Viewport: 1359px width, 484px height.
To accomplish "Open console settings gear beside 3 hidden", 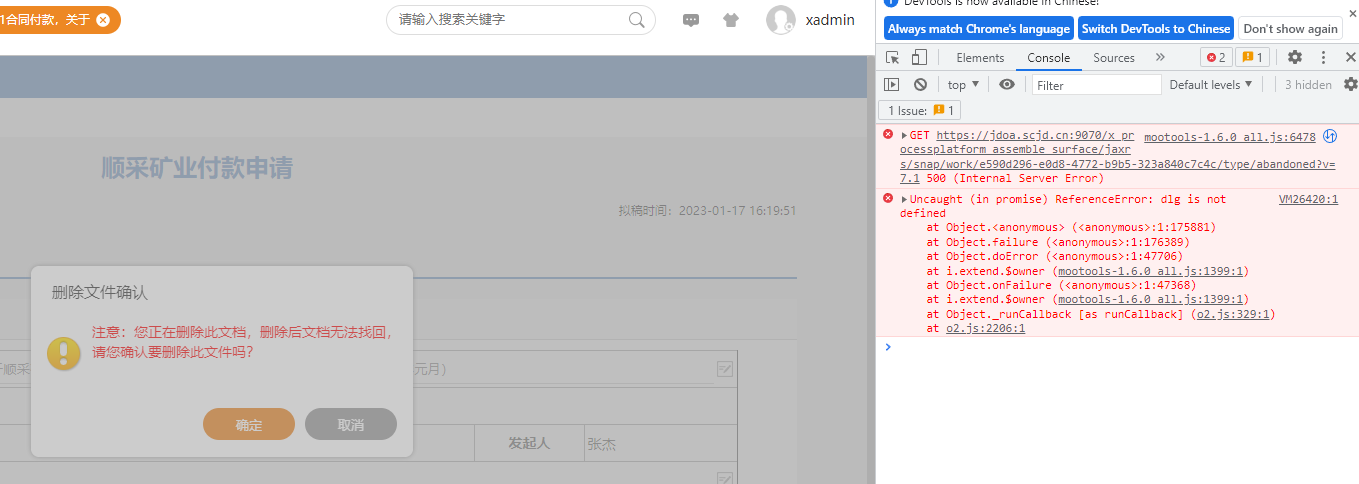I will 1350,85.
